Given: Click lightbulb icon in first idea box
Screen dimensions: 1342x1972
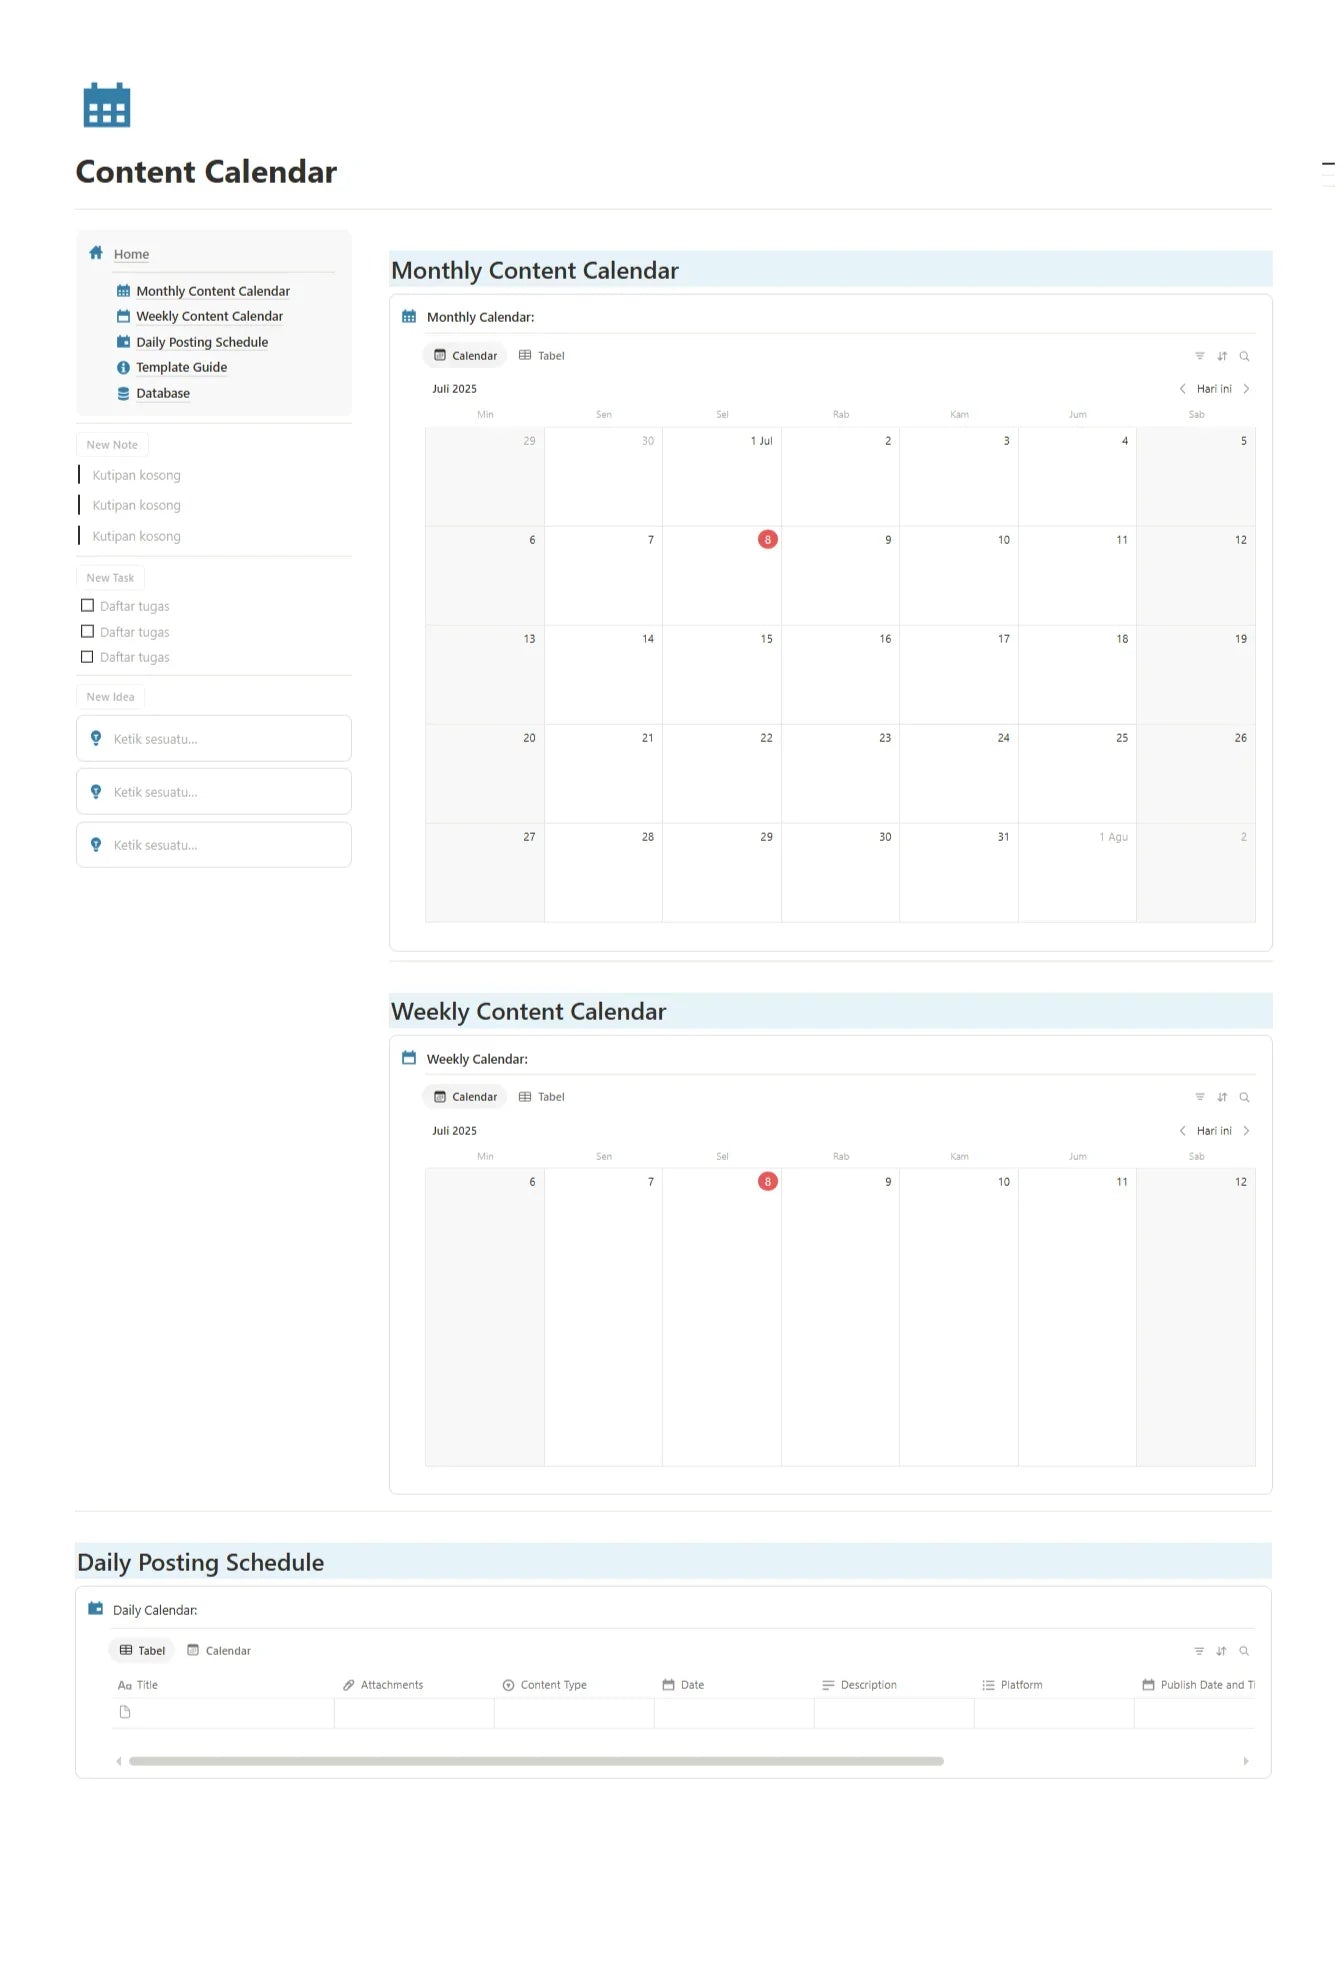Looking at the screenshot, I should click(96, 738).
